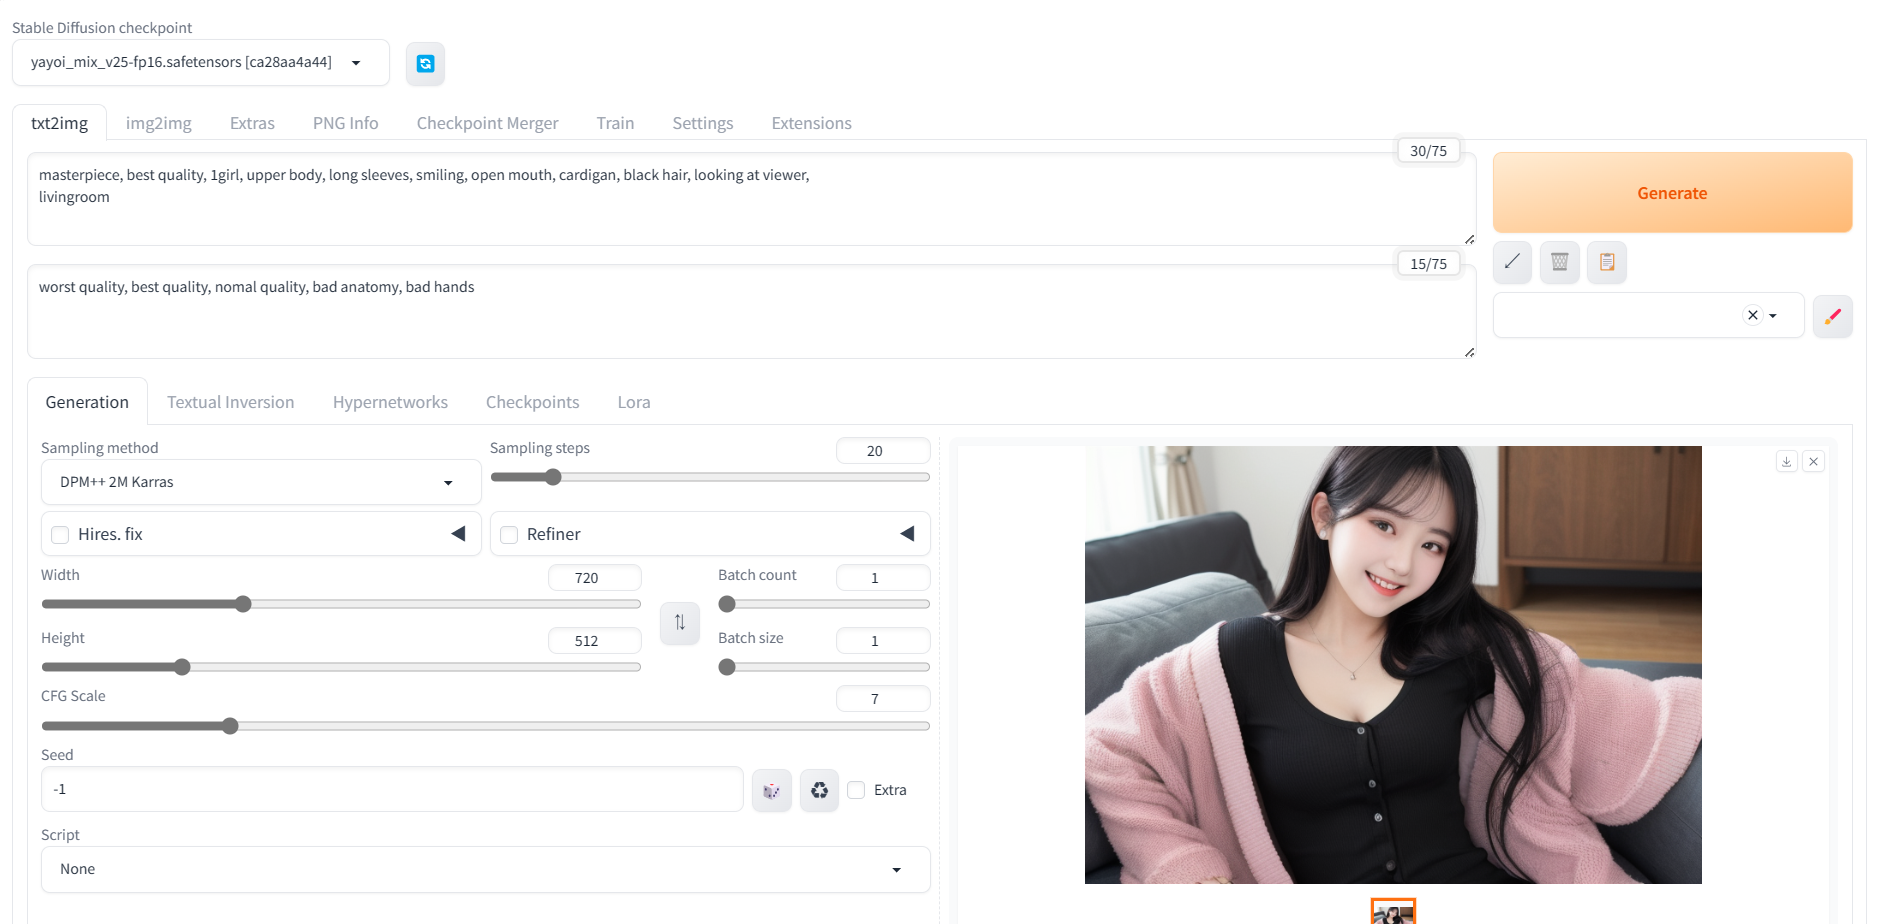Clear the prompt with the trash icon
The height and width of the screenshot is (924, 1881).
[1559, 262]
